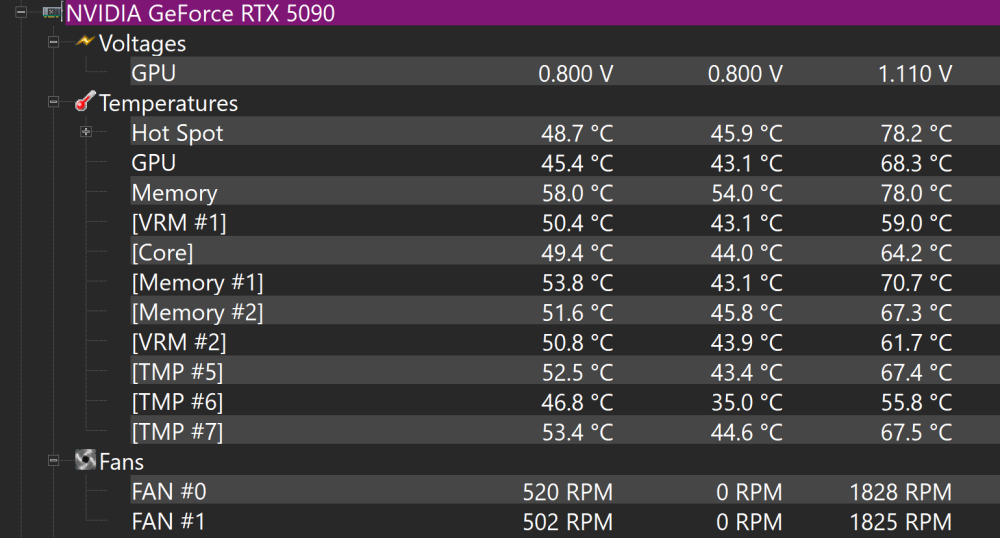The image size is (1000, 538).
Task: Collapse the Voltages group
Action: point(54,42)
